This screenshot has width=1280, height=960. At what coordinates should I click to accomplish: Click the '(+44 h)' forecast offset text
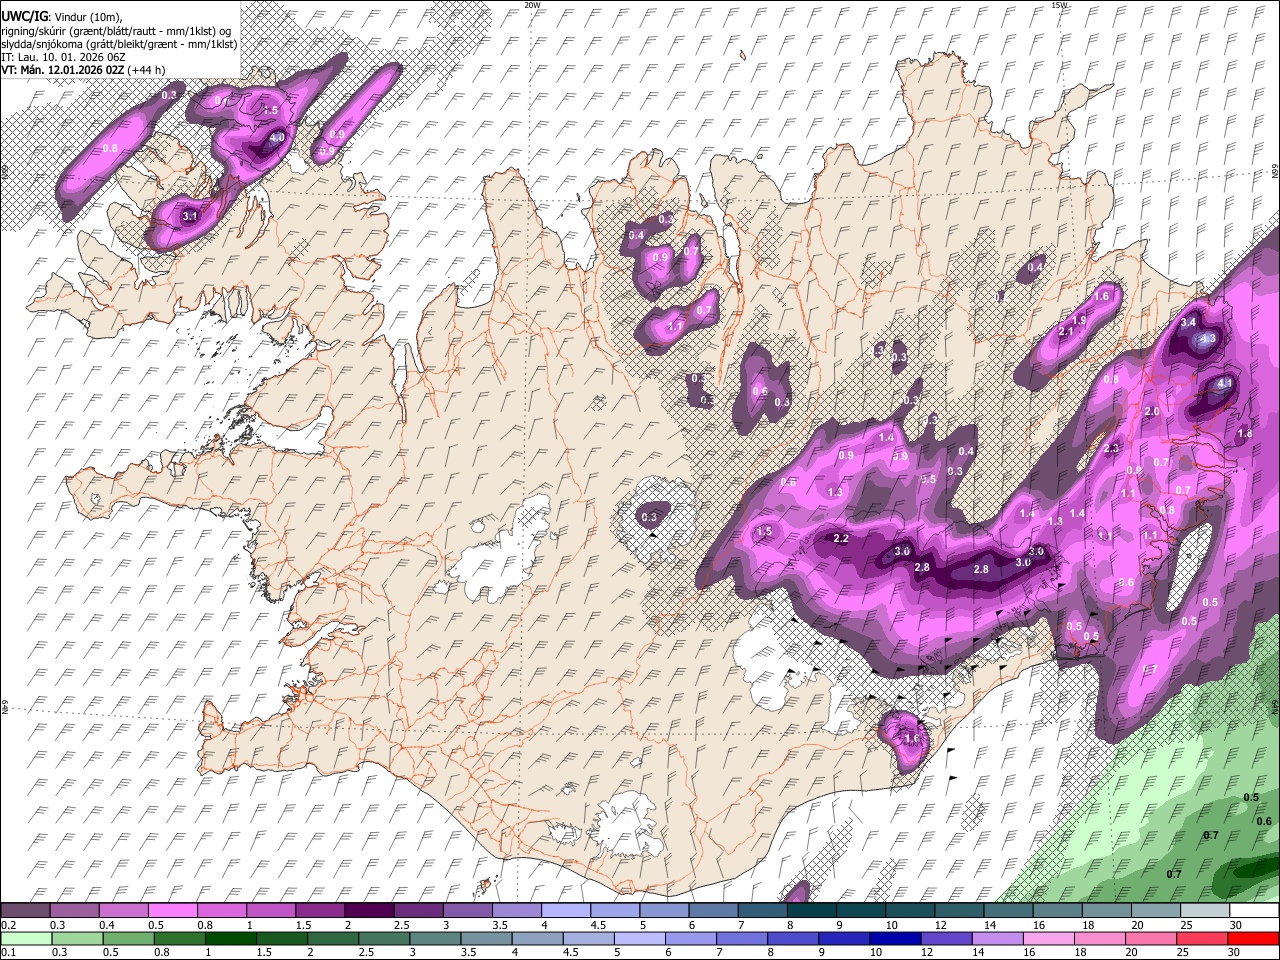pyautogui.click(x=147, y=70)
